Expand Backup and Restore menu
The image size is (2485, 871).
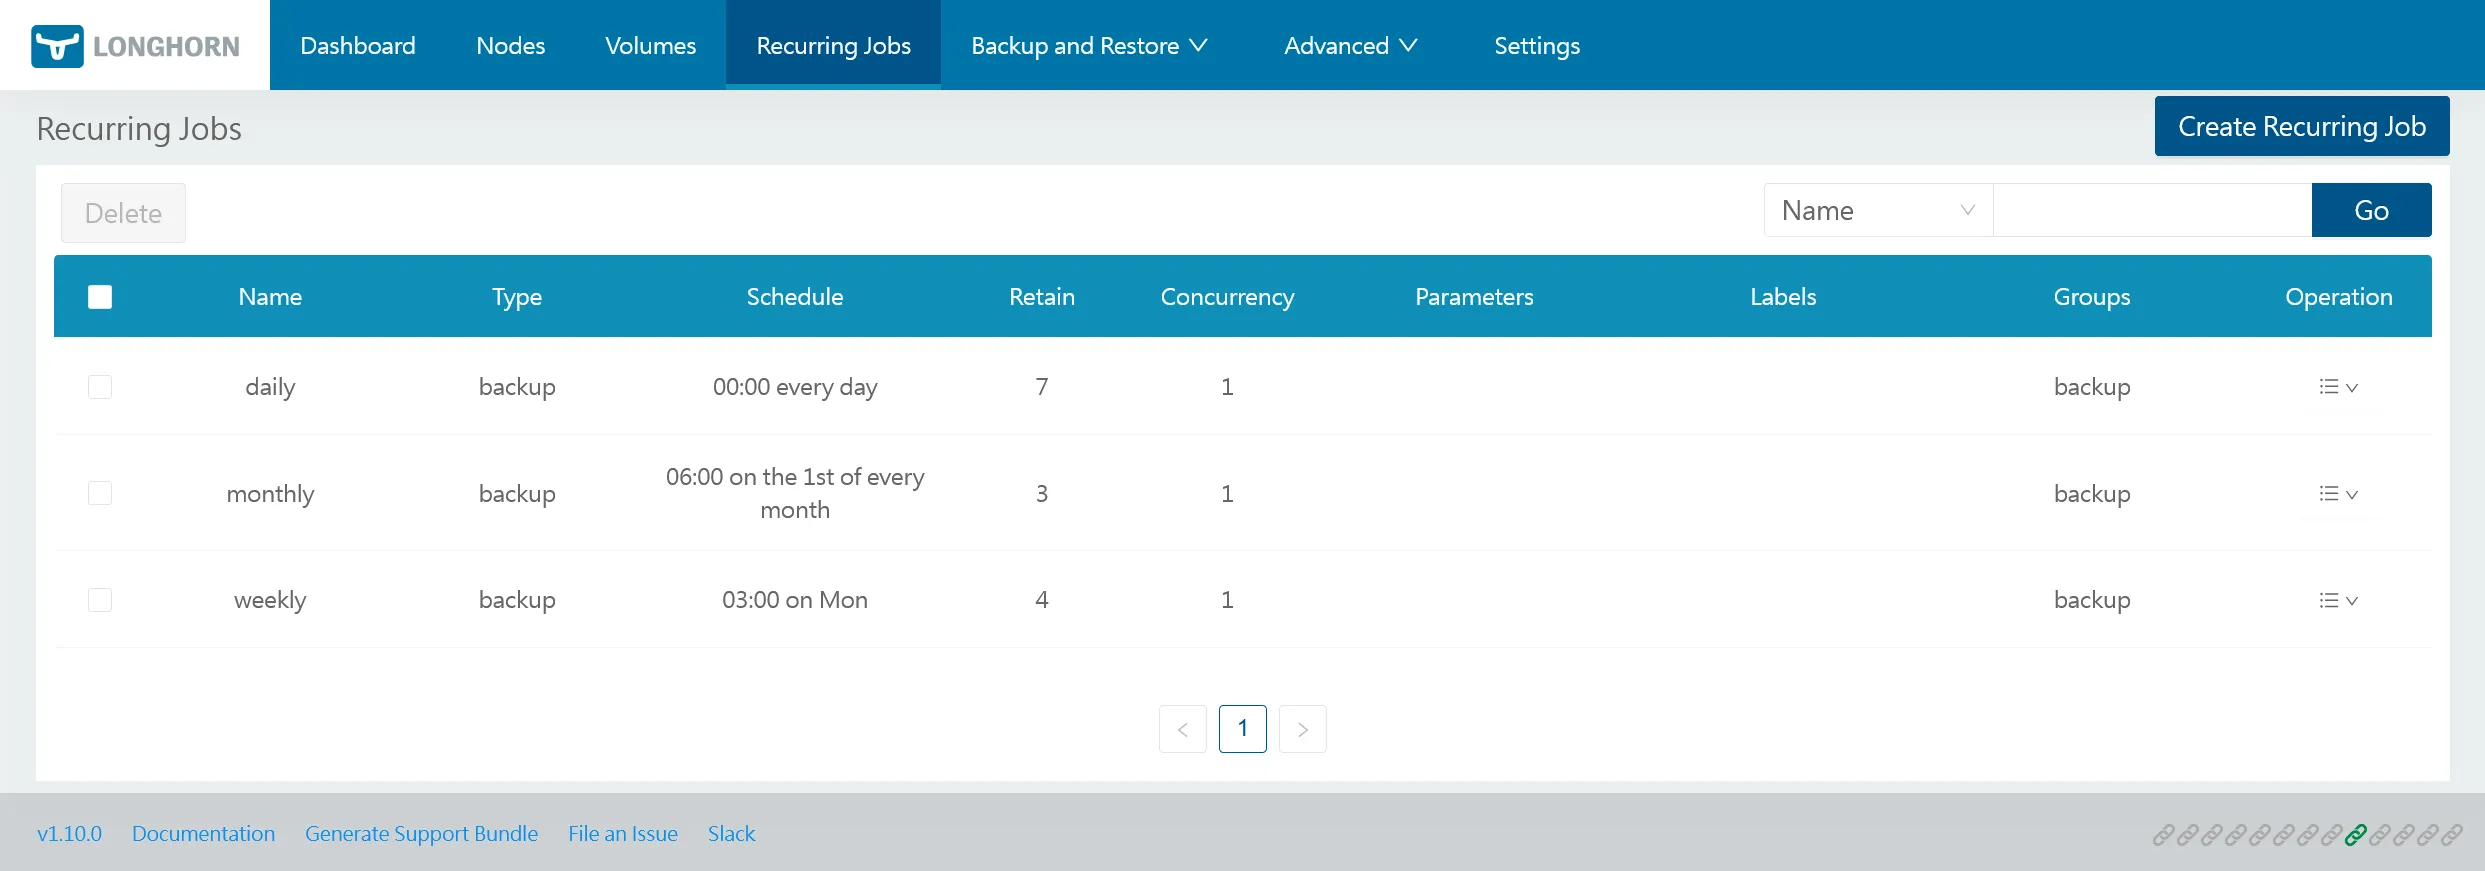(x=1089, y=46)
